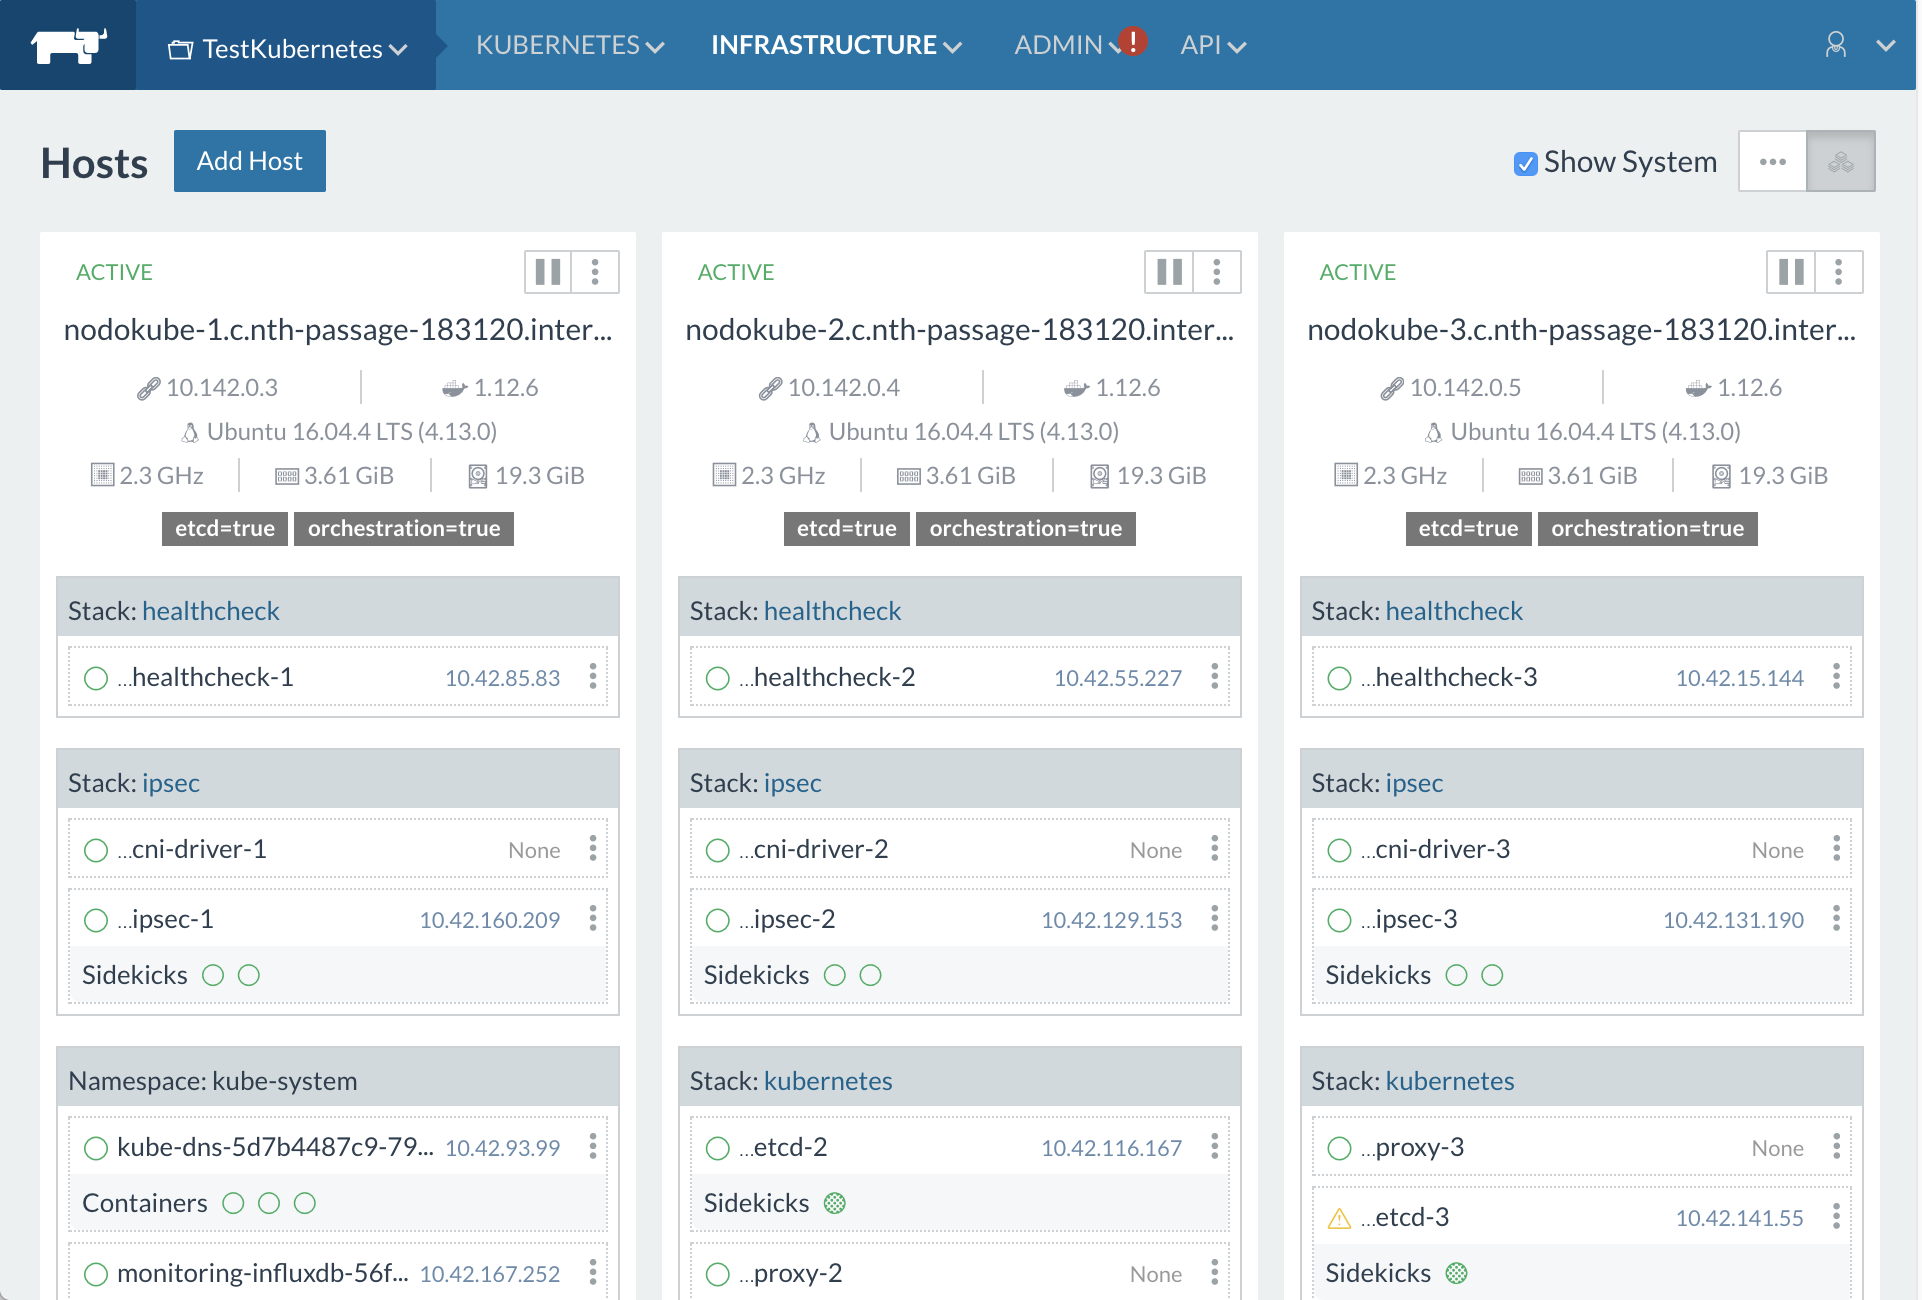Click etcd-2 sidekick status circle
This screenshot has width=1922, height=1300.
coord(835,1203)
